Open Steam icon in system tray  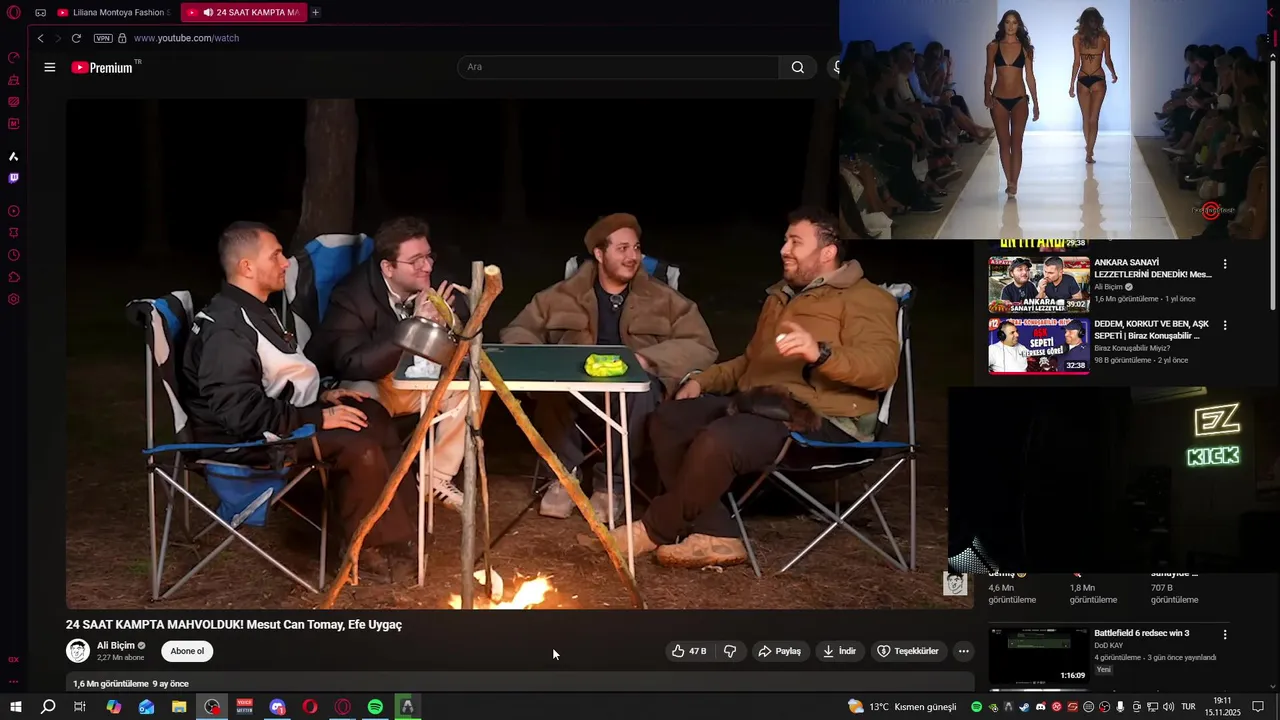[x=1024, y=707]
